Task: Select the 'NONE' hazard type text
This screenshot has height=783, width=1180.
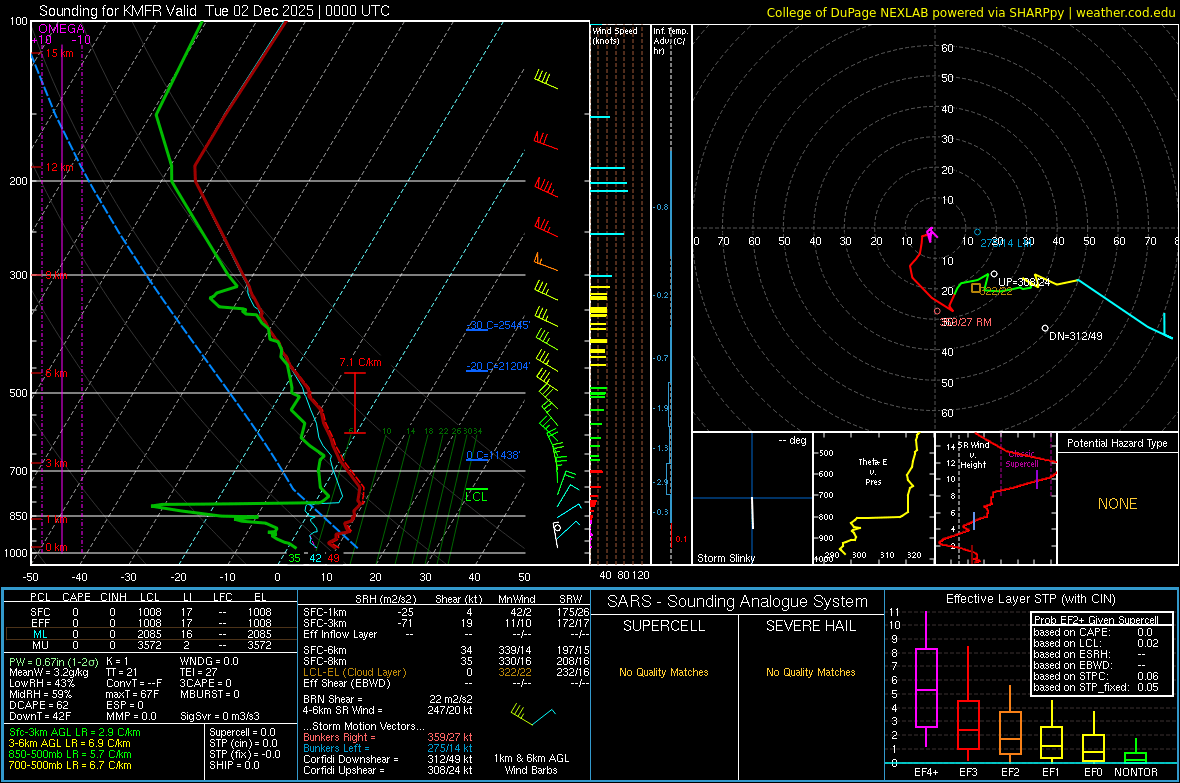Action: click(x=1117, y=504)
